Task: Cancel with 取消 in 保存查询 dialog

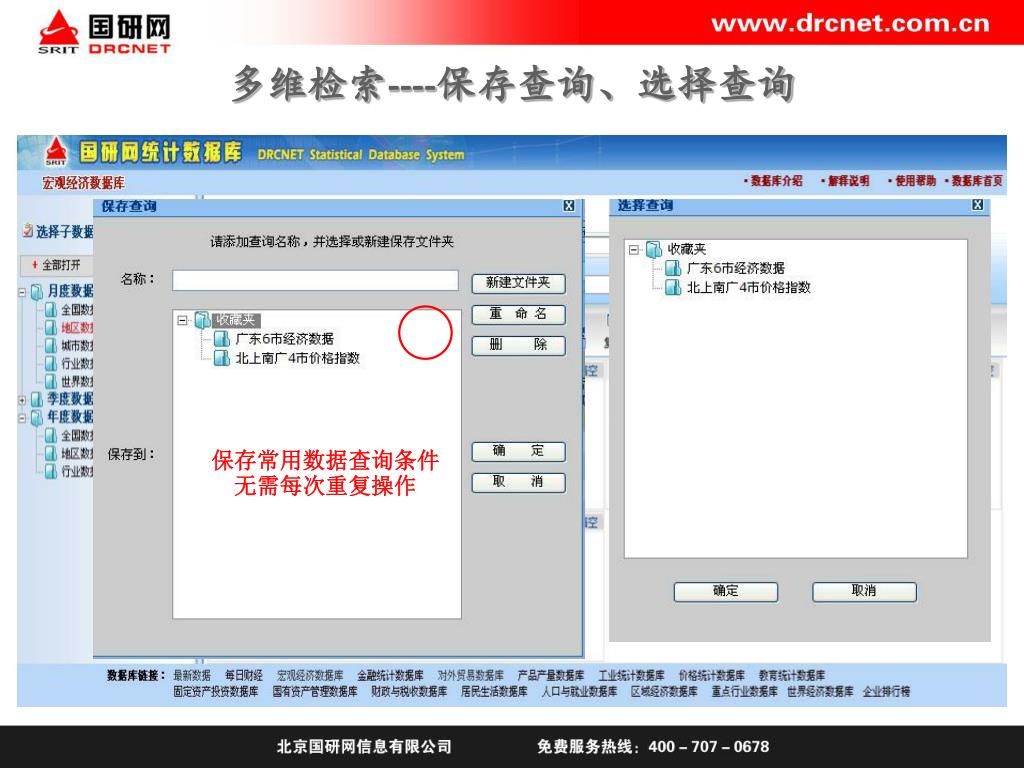Action: [519, 482]
